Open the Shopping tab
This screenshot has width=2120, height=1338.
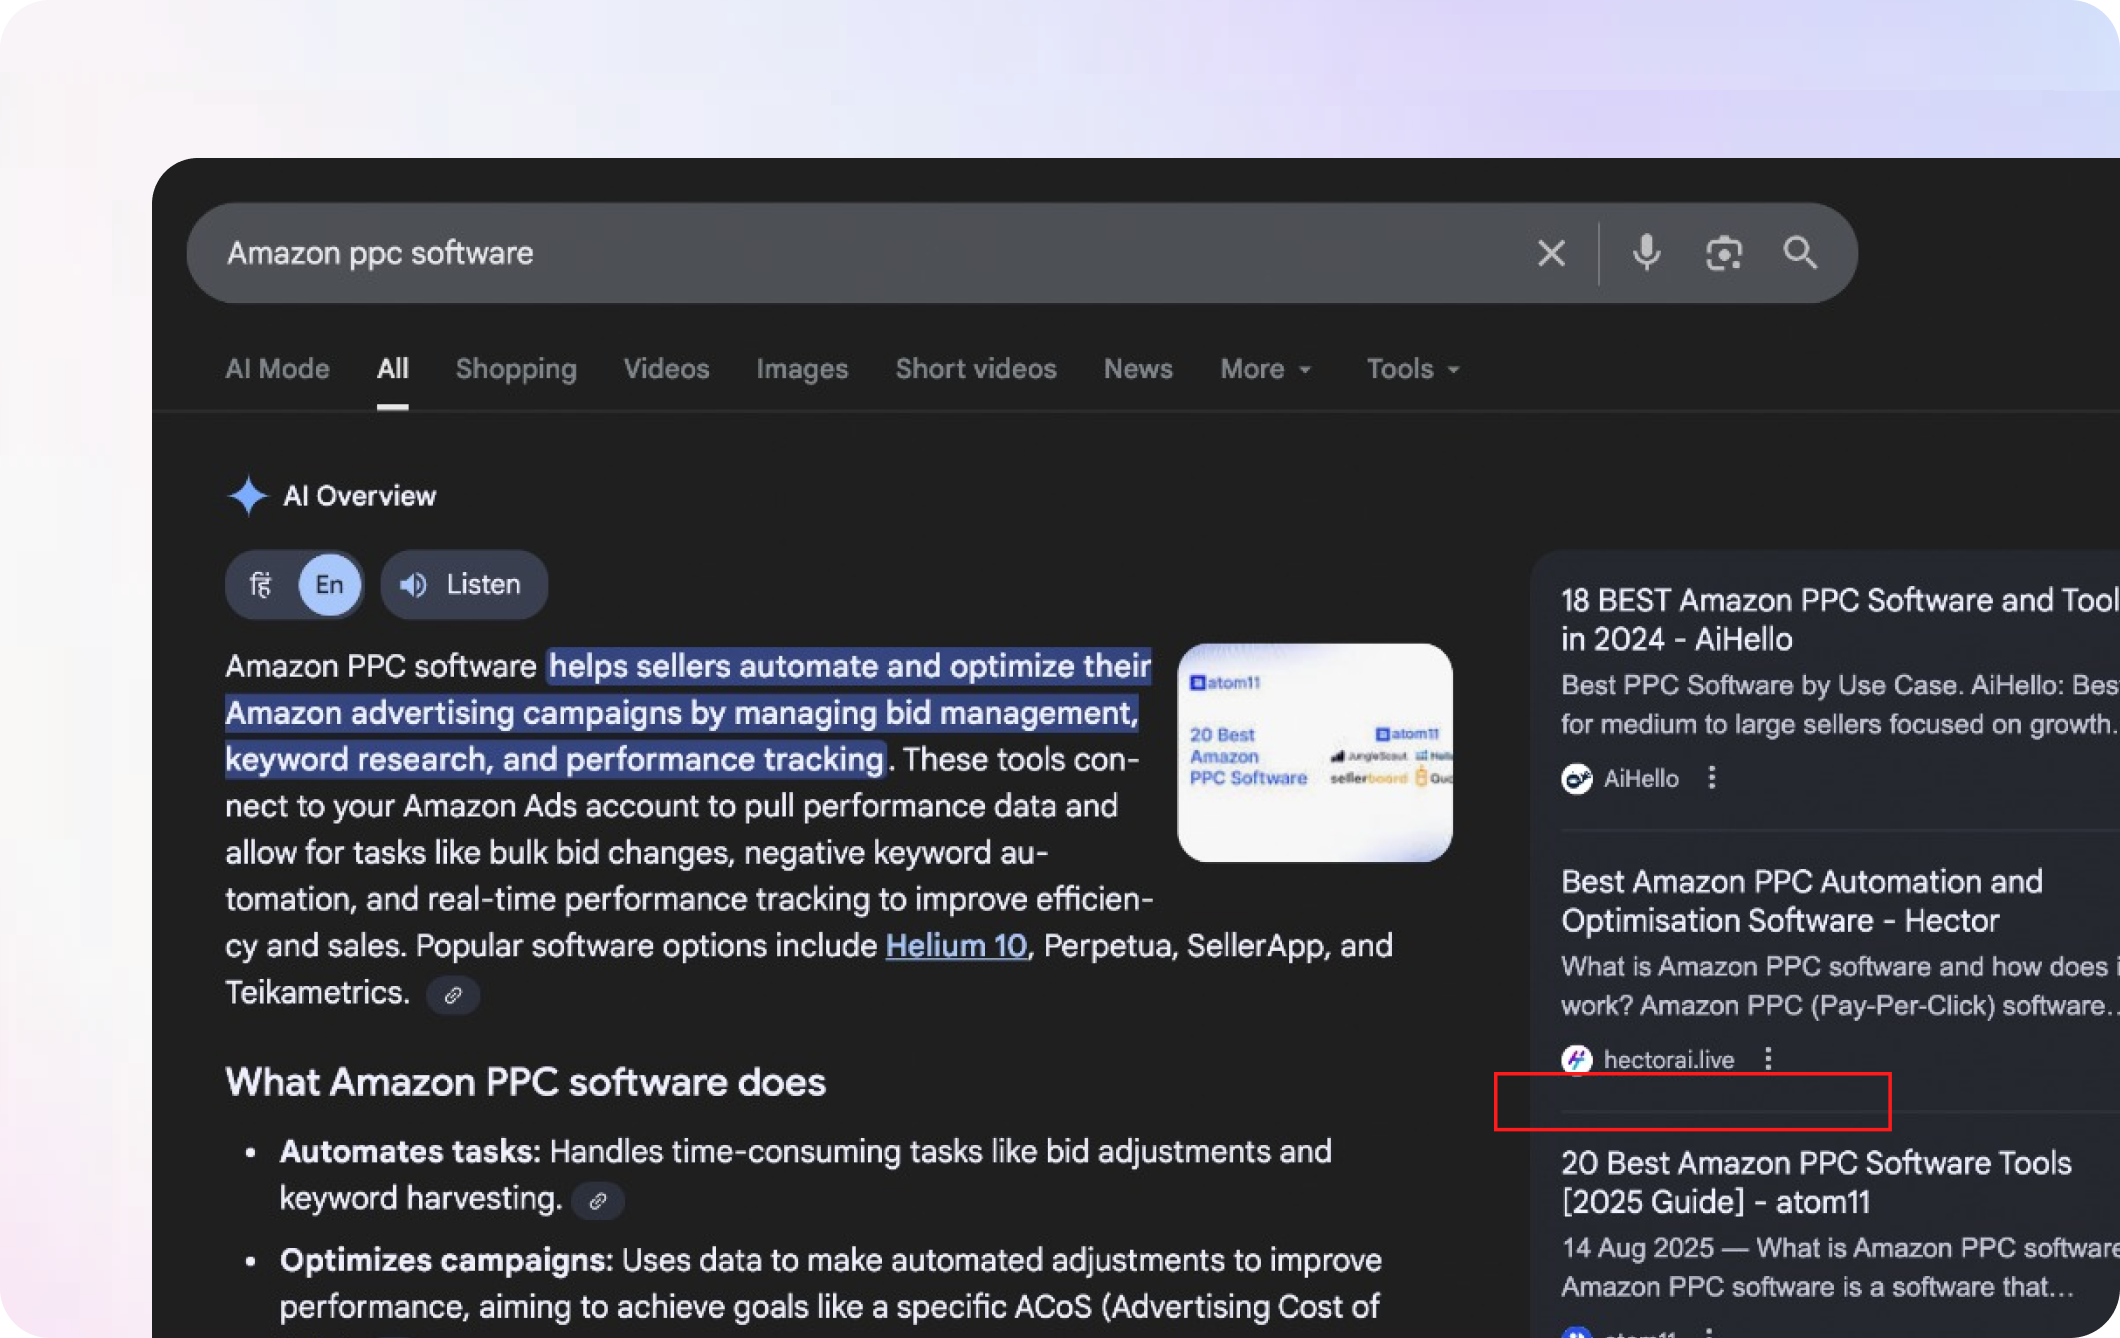[516, 369]
